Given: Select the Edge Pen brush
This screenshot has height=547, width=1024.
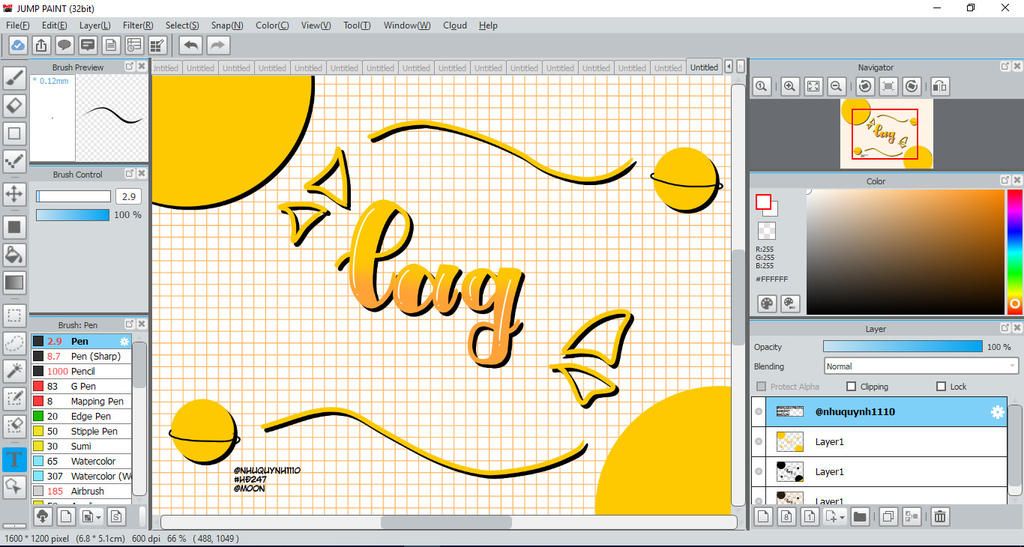Looking at the screenshot, I should tap(81, 416).
